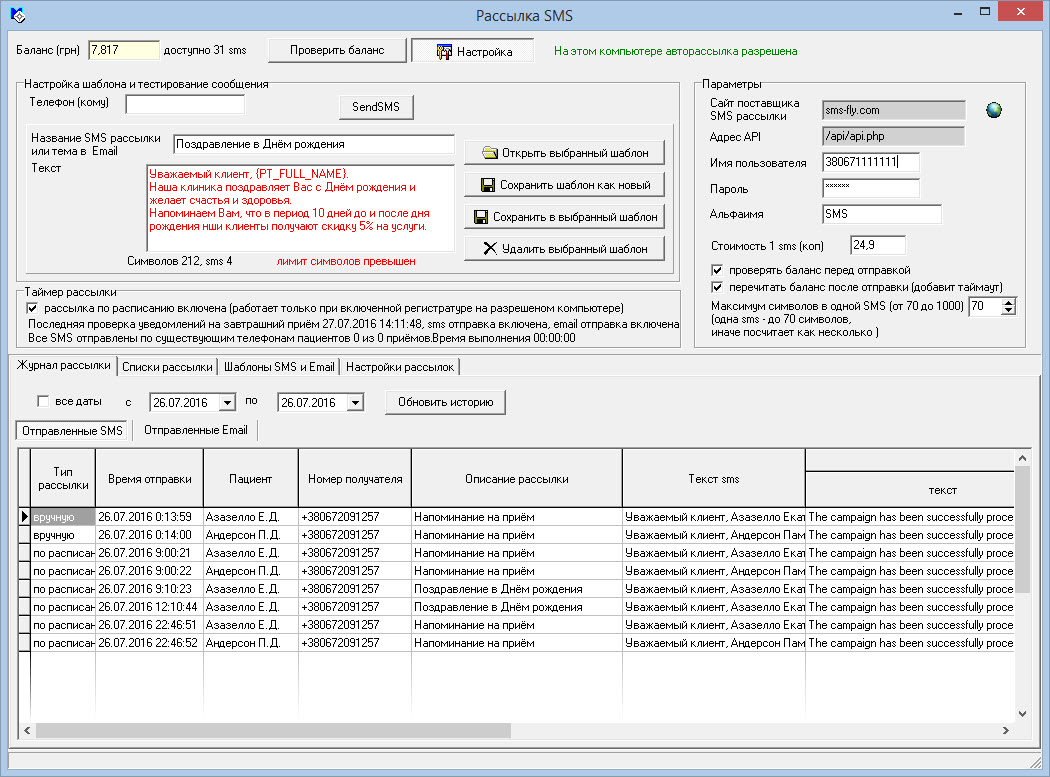This screenshot has width=1050, height=777.
Task: Click the Телефон (кому) input field
Action: pyautogui.click(x=185, y=104)
